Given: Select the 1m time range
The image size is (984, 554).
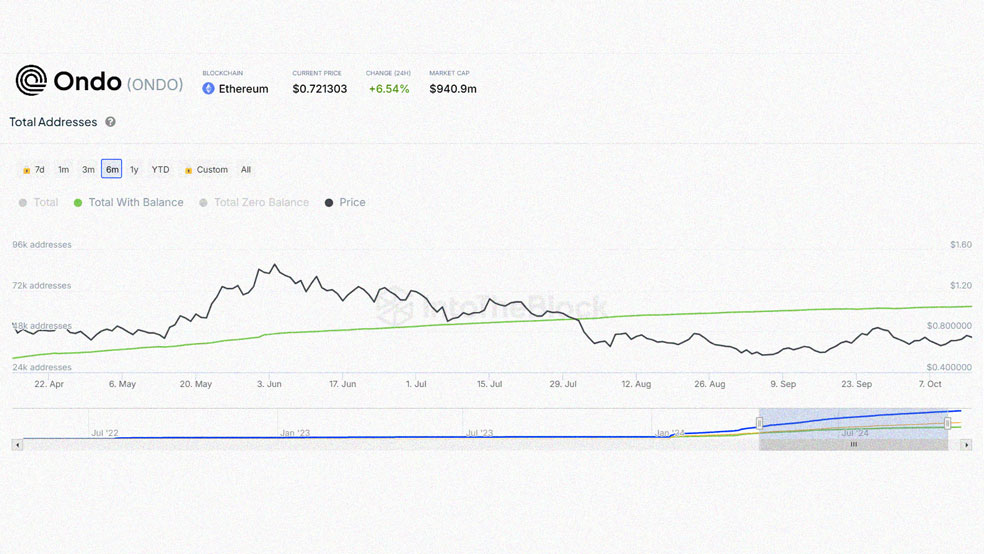Looking at the screenshot, I should click(x=63, y=169).
